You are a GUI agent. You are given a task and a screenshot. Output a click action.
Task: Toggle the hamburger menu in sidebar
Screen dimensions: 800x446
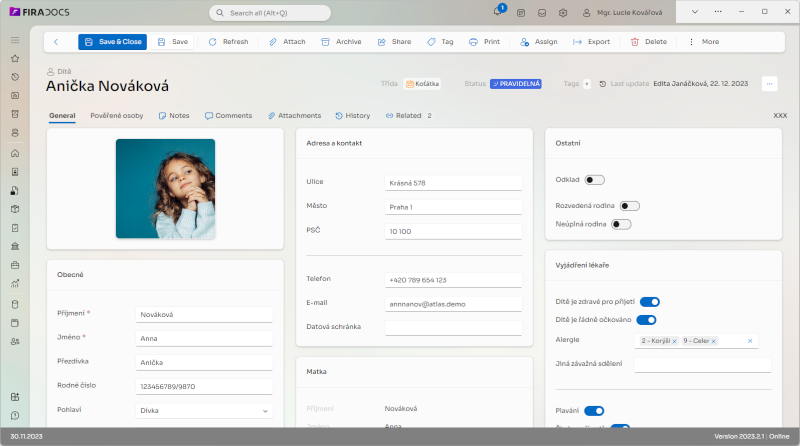tap(15, 40)
